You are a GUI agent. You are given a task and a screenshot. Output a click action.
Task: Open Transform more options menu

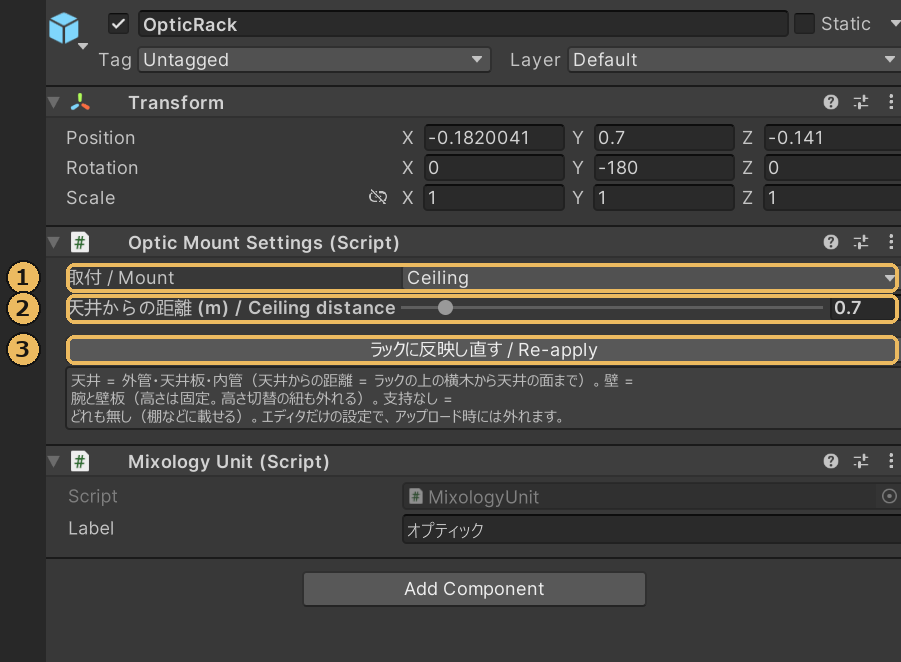pyautogui.click(x=891, y=102)
